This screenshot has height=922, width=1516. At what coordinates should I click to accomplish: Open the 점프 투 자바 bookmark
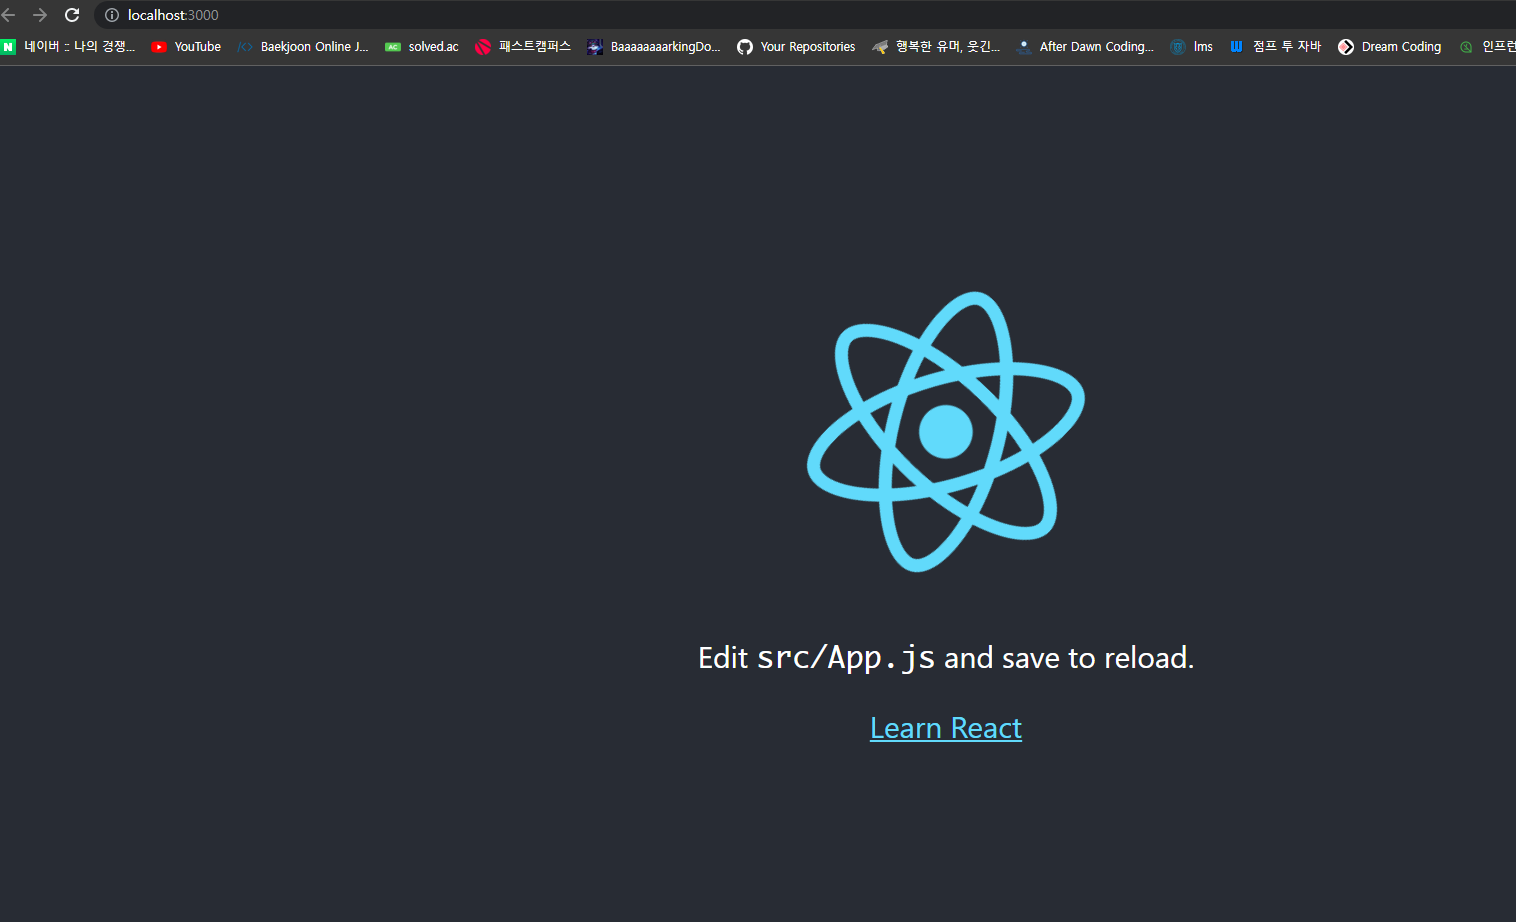coord(1275,47)
